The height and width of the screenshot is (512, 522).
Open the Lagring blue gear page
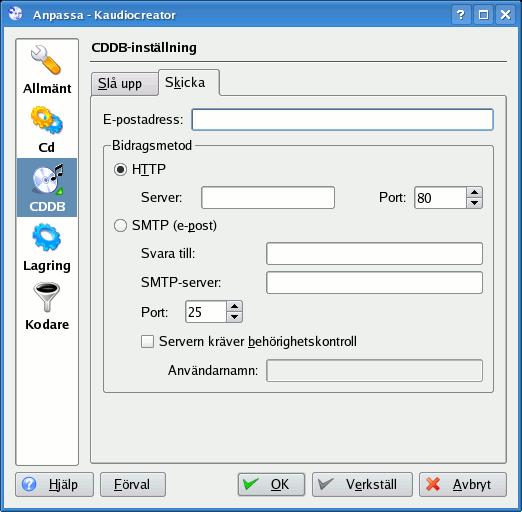[47, 247]
